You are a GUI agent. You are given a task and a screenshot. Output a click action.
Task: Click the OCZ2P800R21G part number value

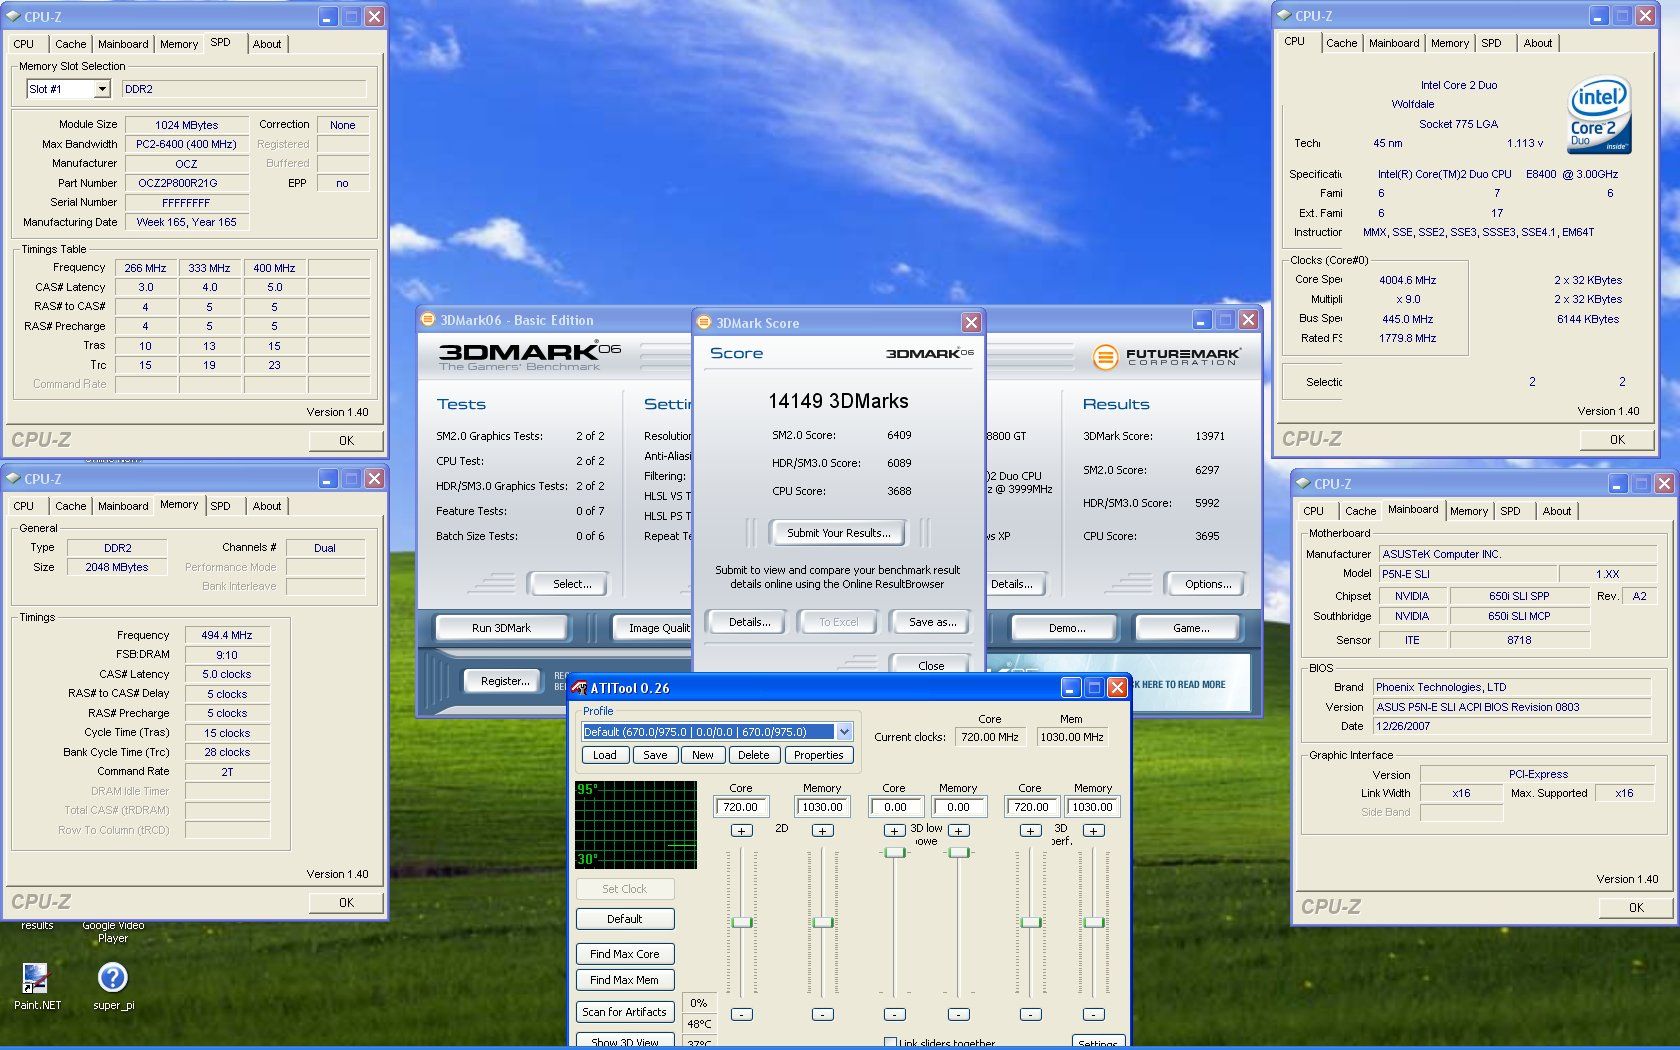[x=187, y=183]
